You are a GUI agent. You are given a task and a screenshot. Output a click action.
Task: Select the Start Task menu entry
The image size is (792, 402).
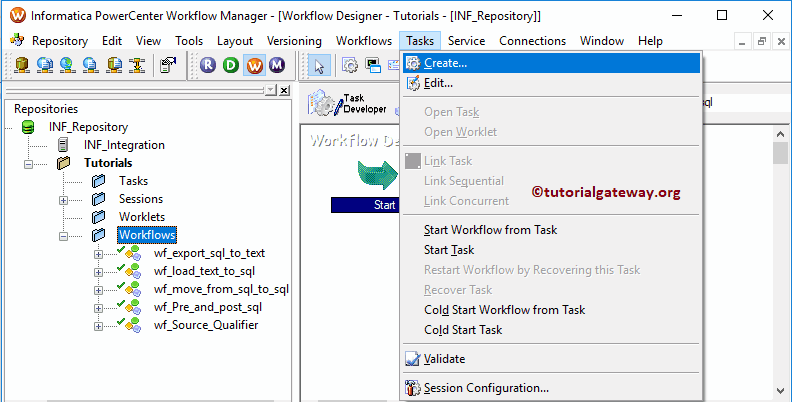(x=551, y=250)
